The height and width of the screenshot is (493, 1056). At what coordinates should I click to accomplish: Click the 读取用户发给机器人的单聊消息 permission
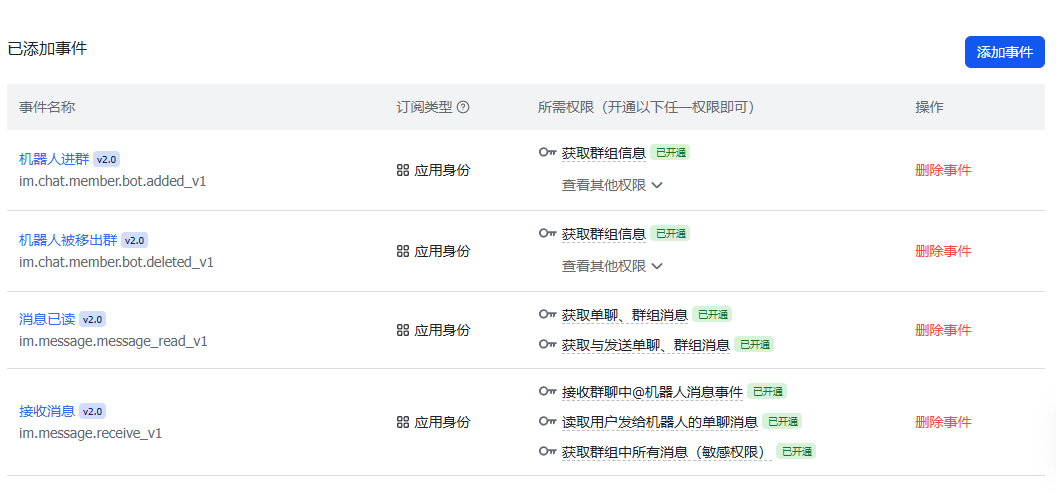click(659, 422)
